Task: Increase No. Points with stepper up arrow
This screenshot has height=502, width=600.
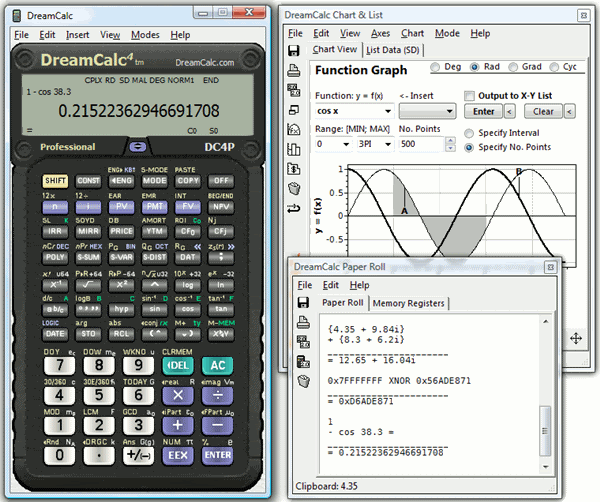Action: (x=450, y=140)
